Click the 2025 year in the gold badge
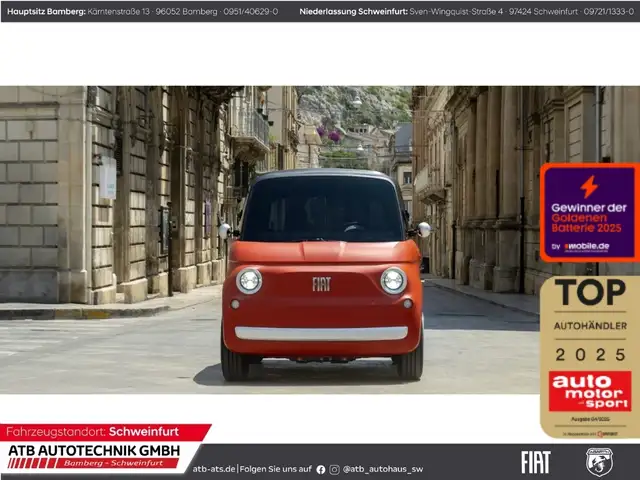 click(x=590, y=355)
